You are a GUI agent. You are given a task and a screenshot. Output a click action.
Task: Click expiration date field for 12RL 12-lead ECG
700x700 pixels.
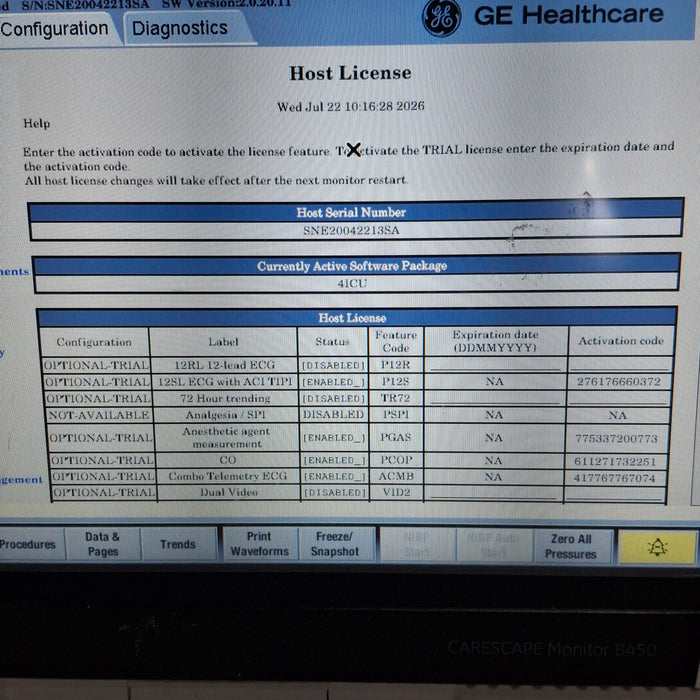point(495,365)
